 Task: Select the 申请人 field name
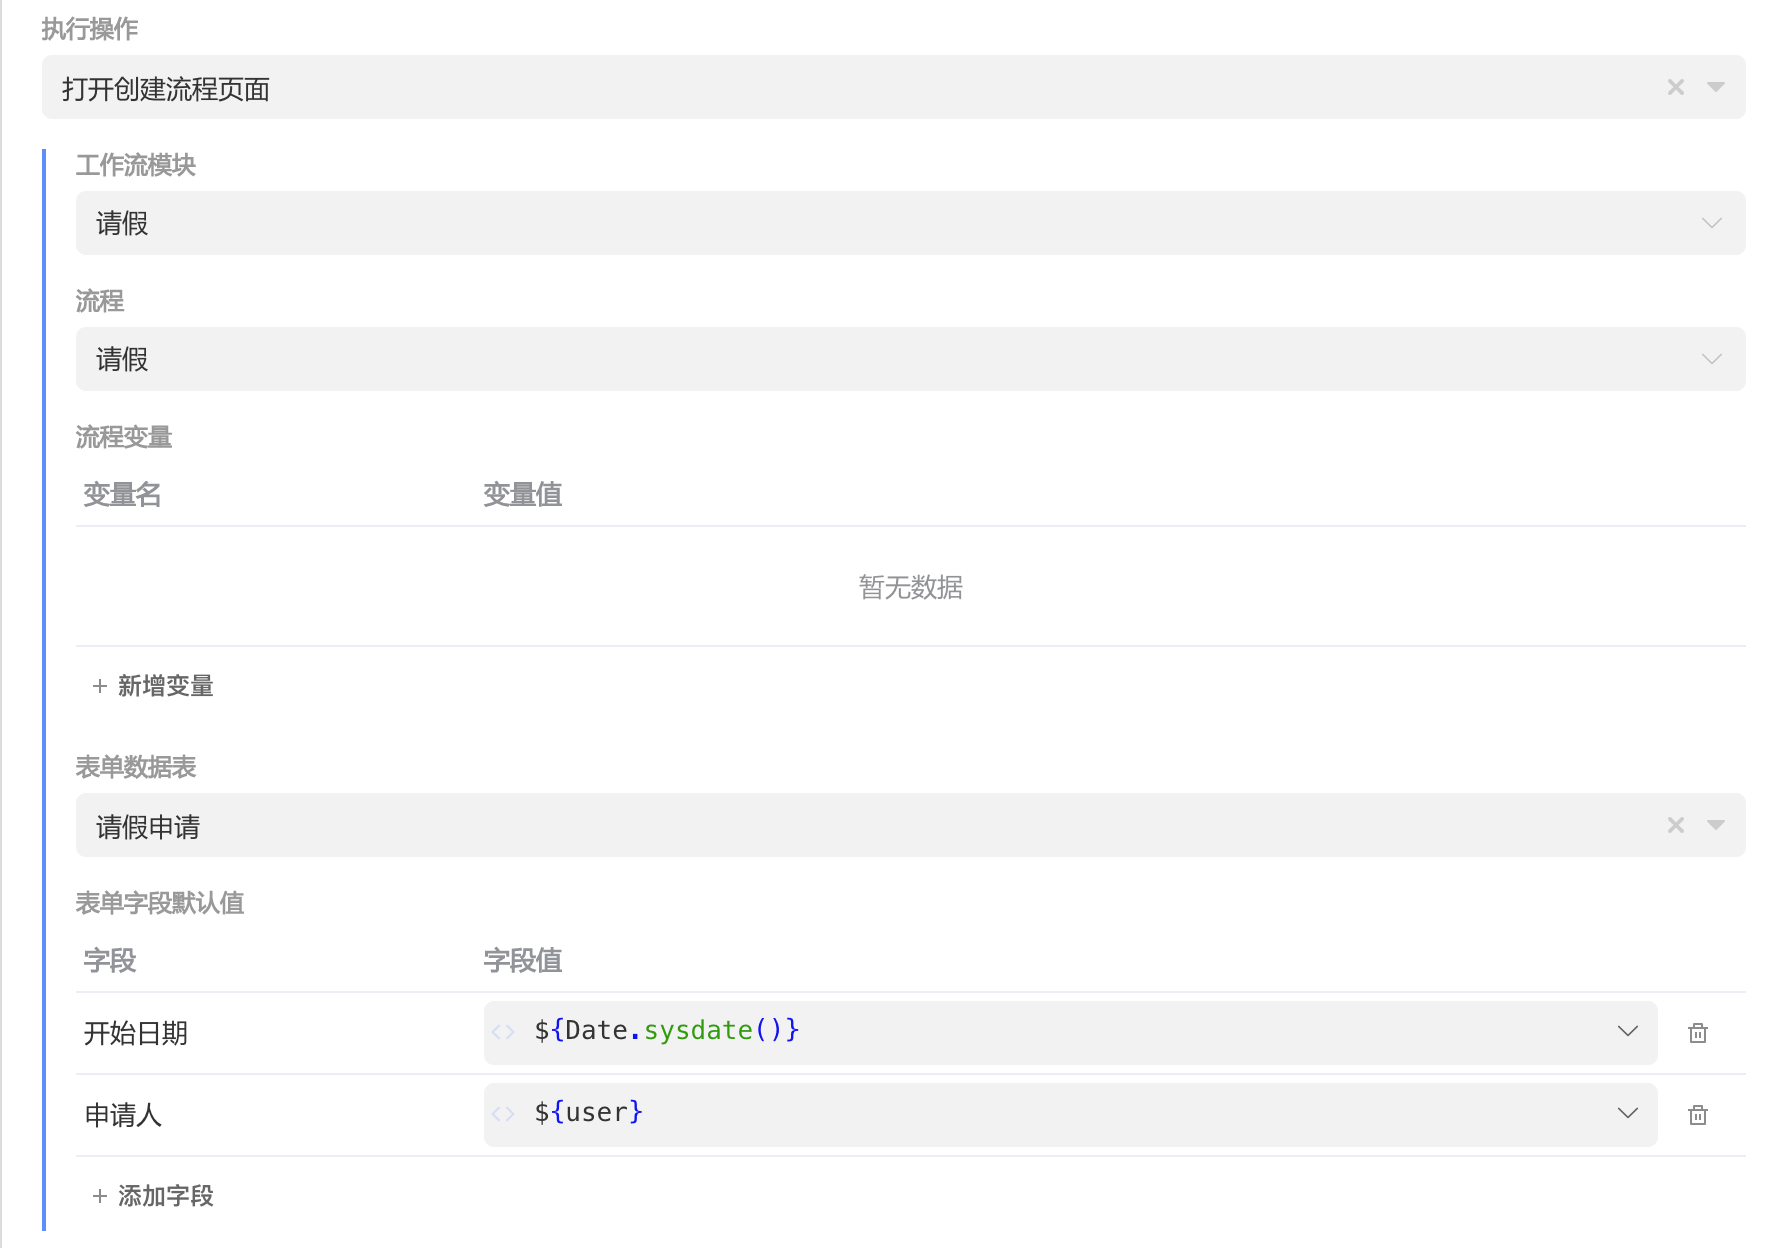[123, 1115]
